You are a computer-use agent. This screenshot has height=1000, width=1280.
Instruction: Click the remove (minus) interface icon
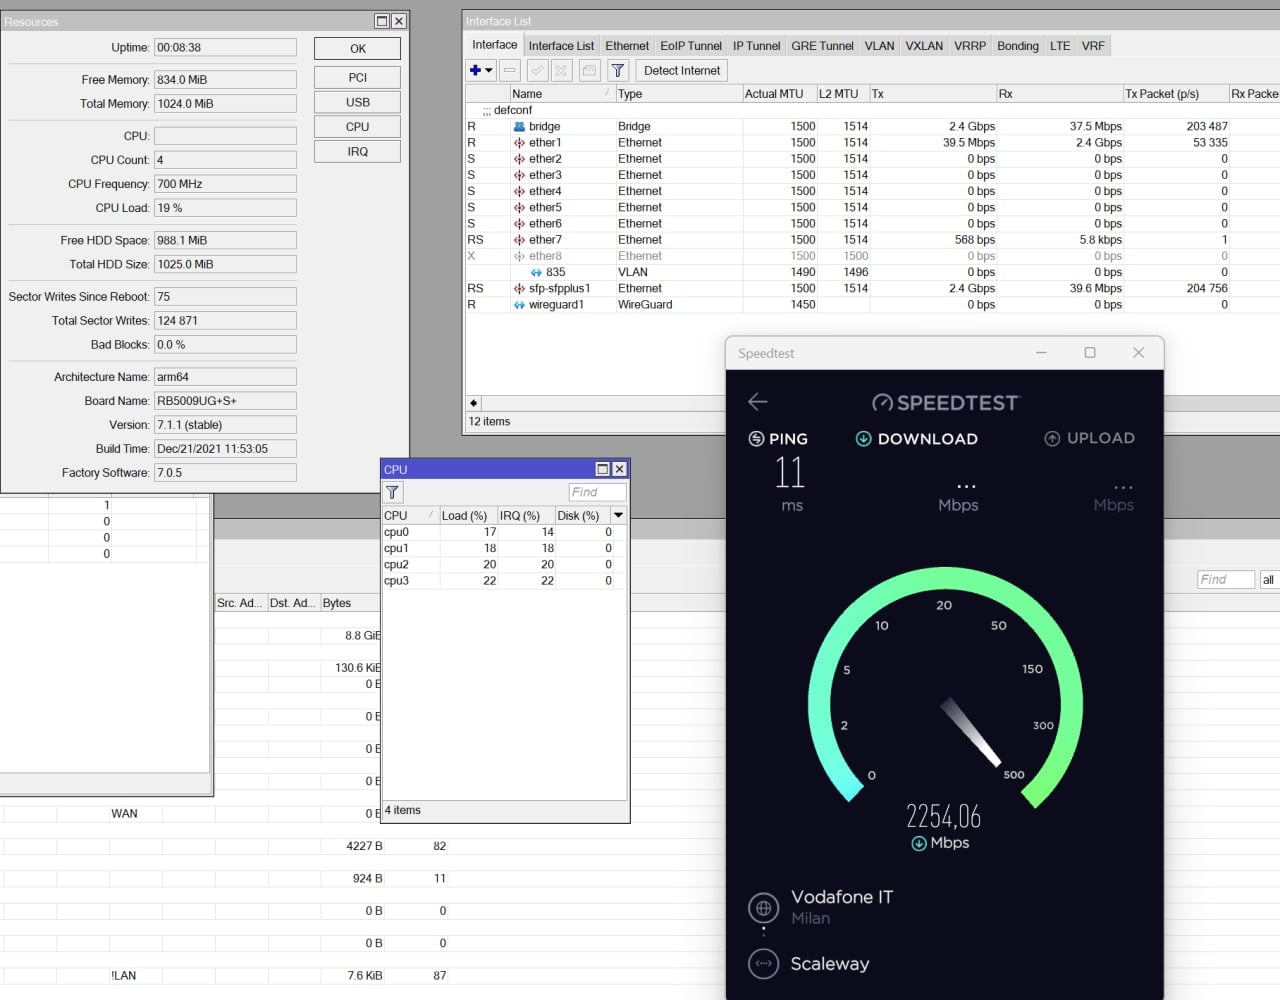510,70
